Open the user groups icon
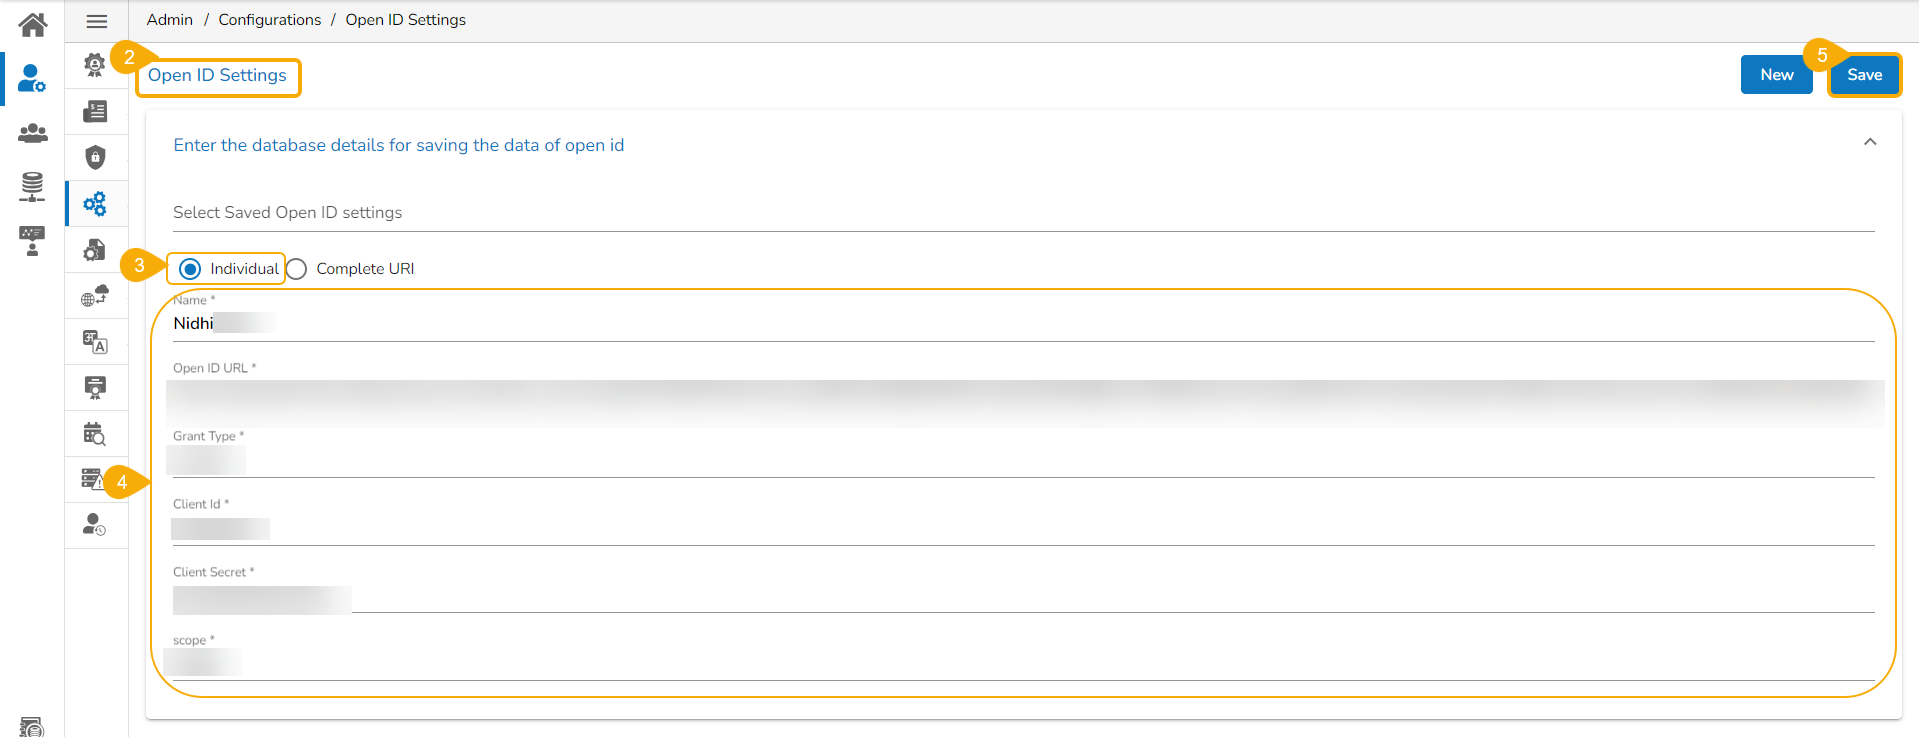The width and height of the screenshot is (1919, 737). coord(32,132)
